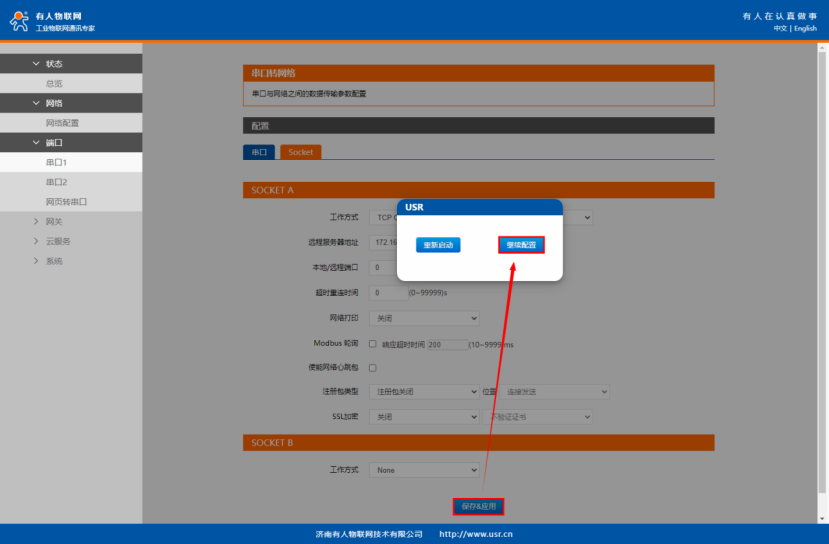Click the USR company logo icon
Screen dimensions: 829x544
[x=19, y=21]
